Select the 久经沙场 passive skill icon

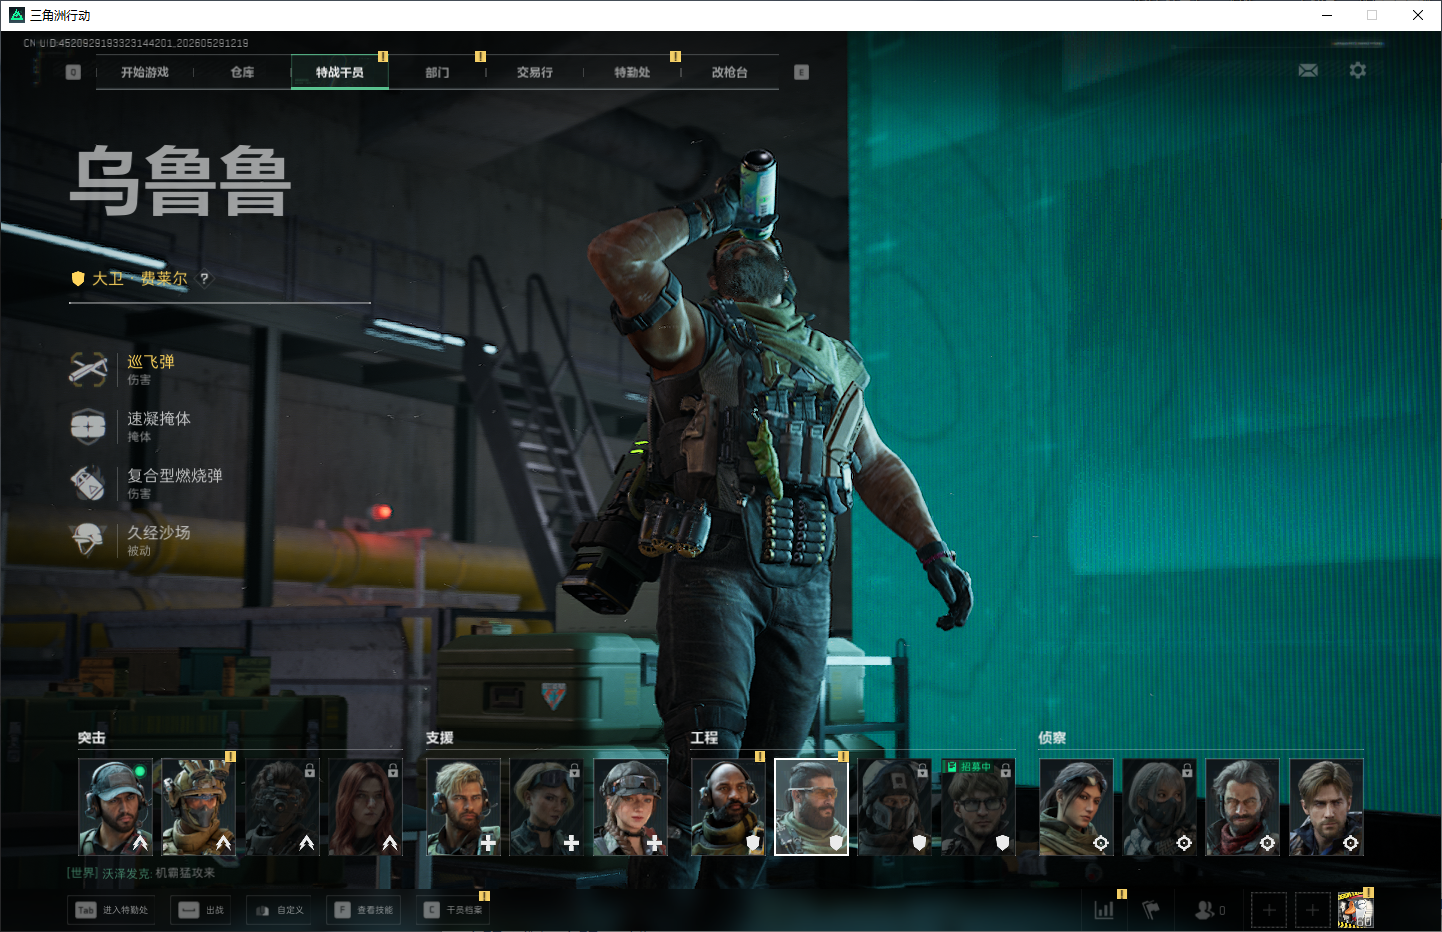coord(88,540)
